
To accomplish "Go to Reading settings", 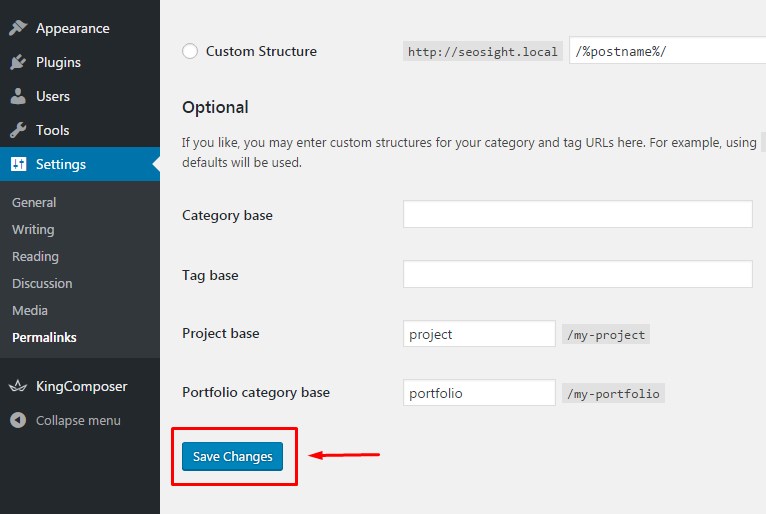I will (35, 256).
